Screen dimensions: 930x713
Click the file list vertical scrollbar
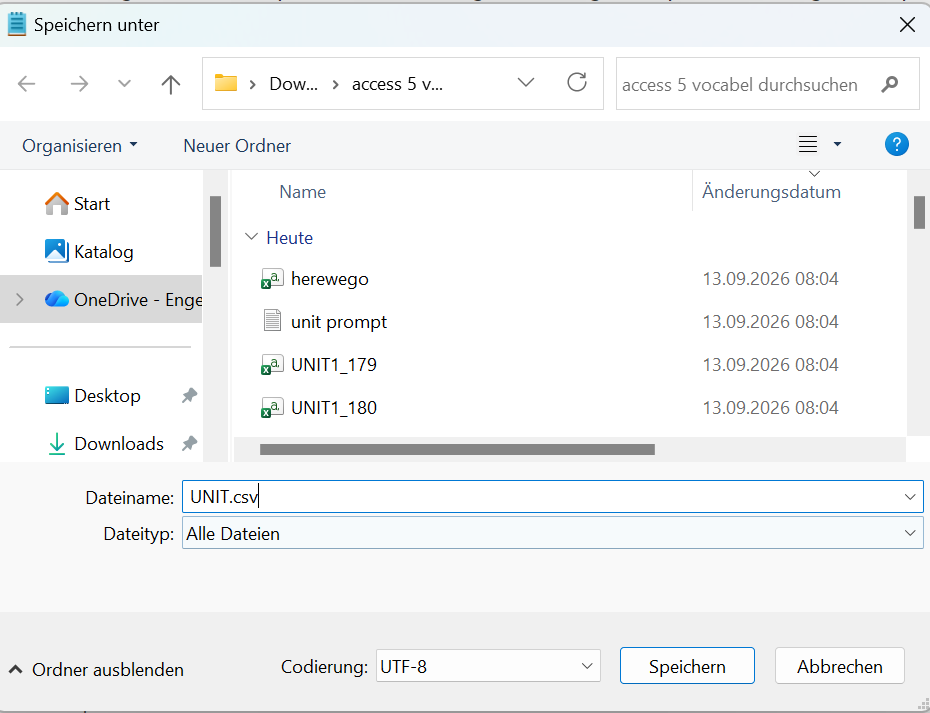pyautogui.click(x=919, y=212)
